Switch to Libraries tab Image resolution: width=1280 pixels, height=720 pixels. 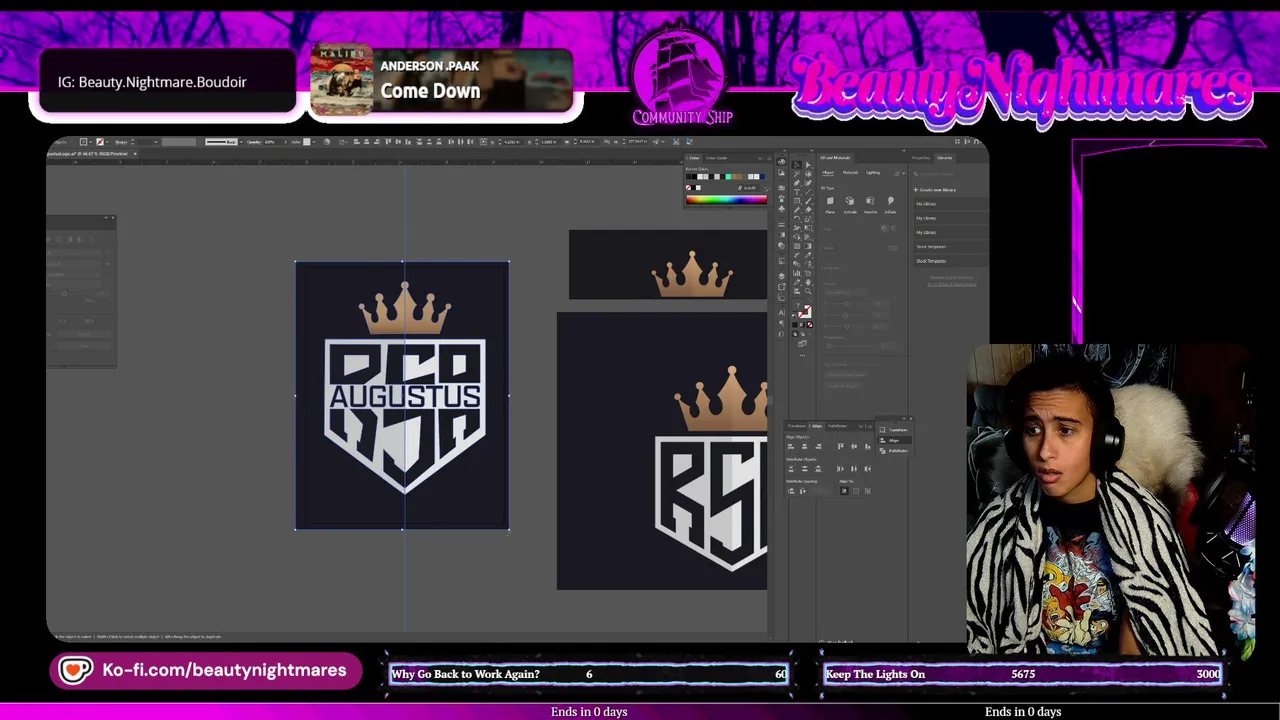pos(944,158)
